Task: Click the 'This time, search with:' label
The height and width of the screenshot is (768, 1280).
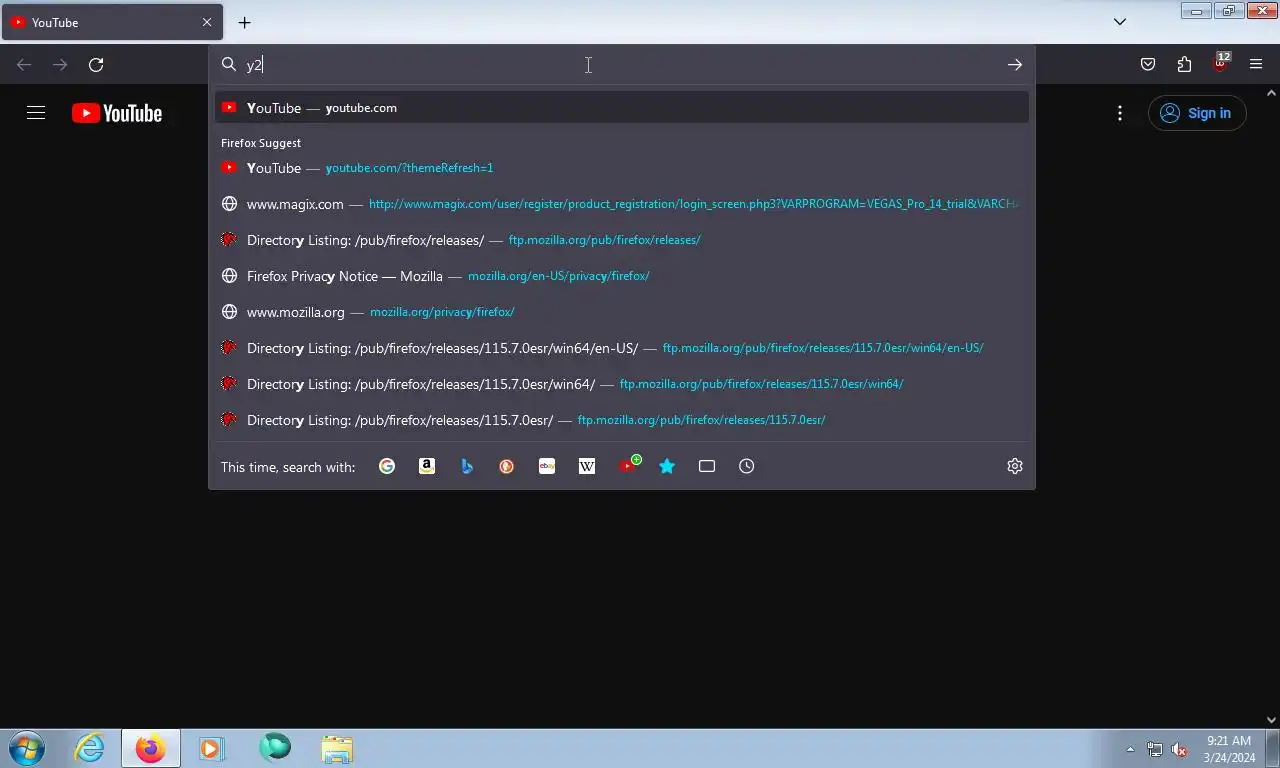Action: [288, 467]
